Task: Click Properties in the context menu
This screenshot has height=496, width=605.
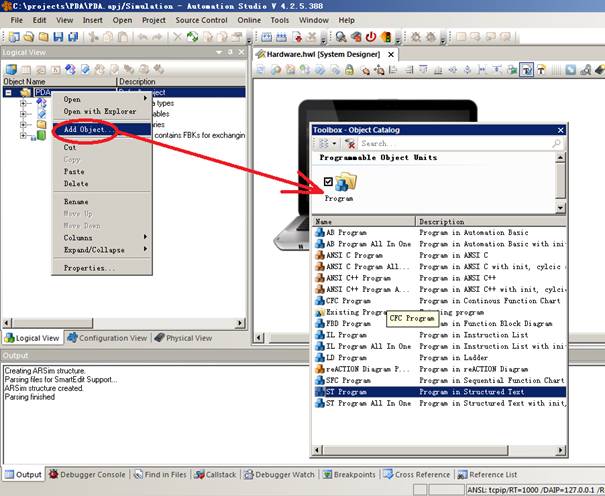Action: (89, 268)
